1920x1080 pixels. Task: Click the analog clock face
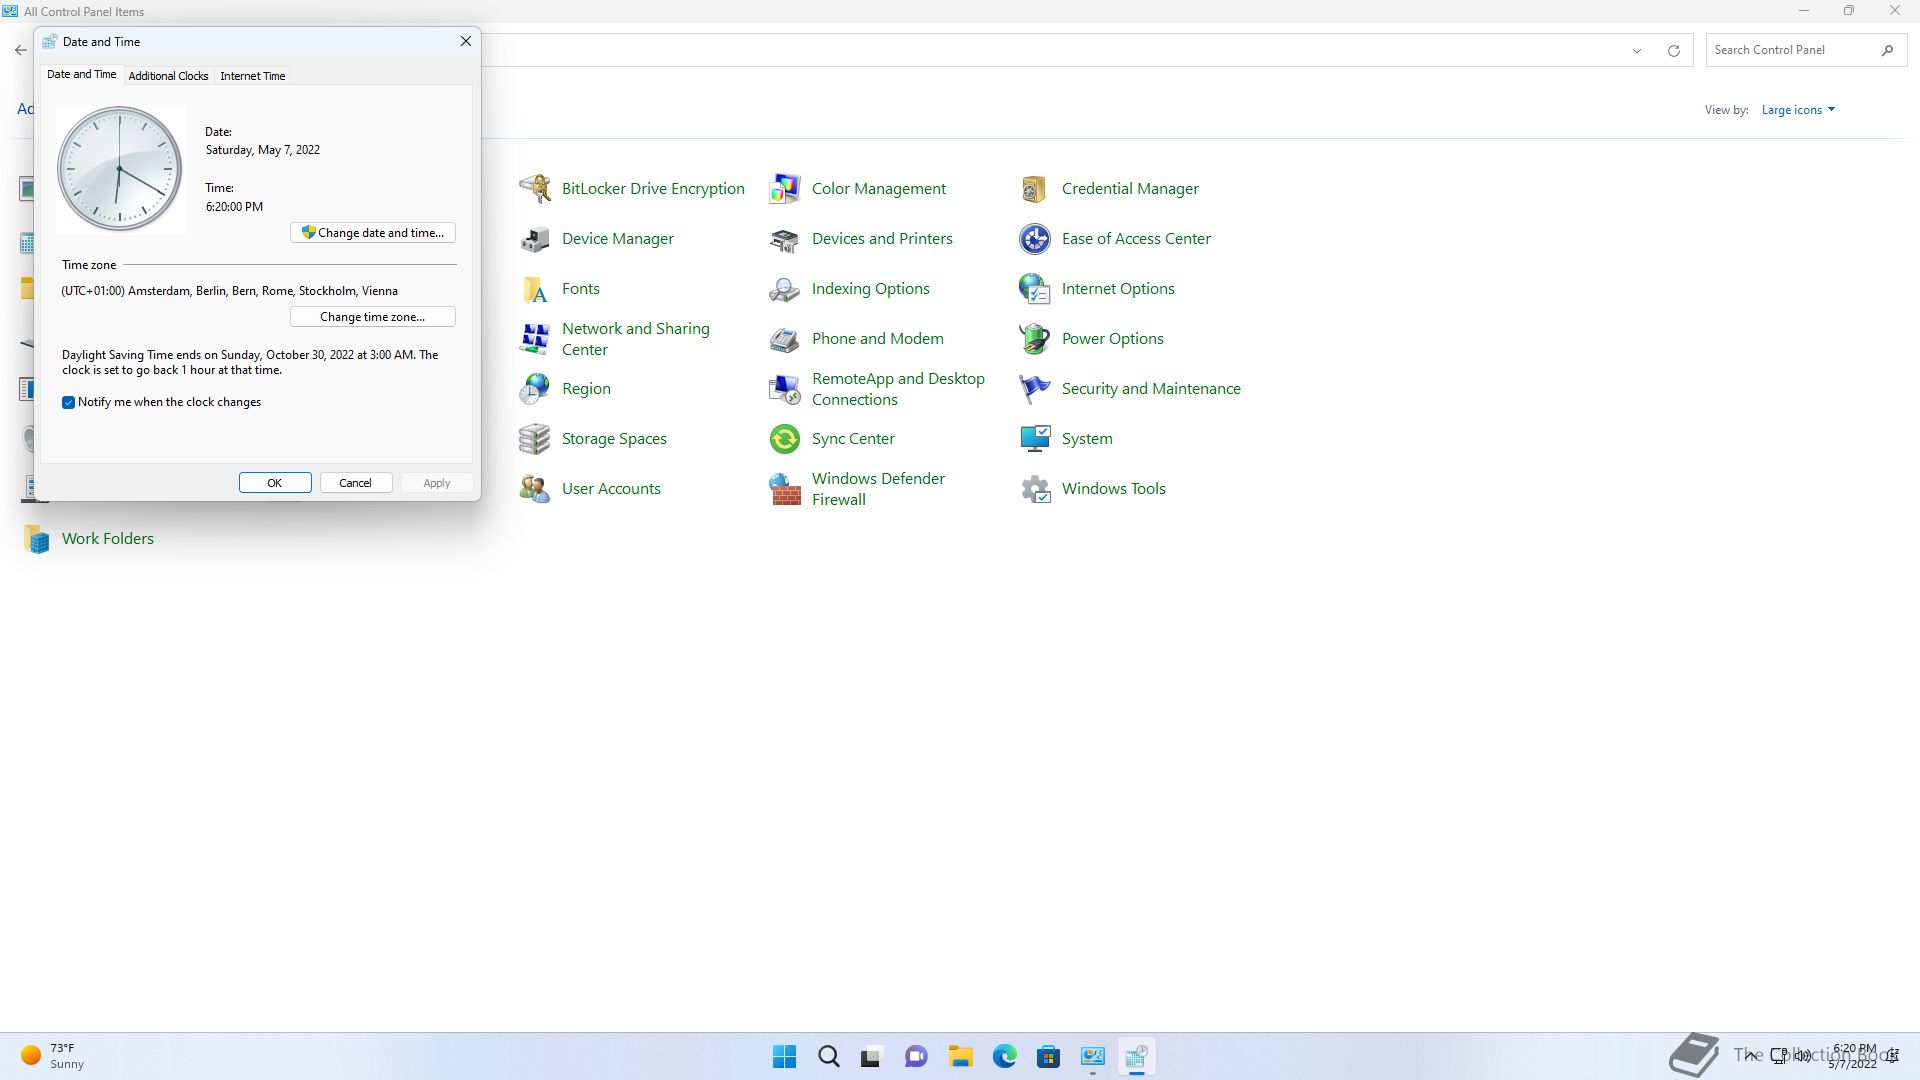120,169
